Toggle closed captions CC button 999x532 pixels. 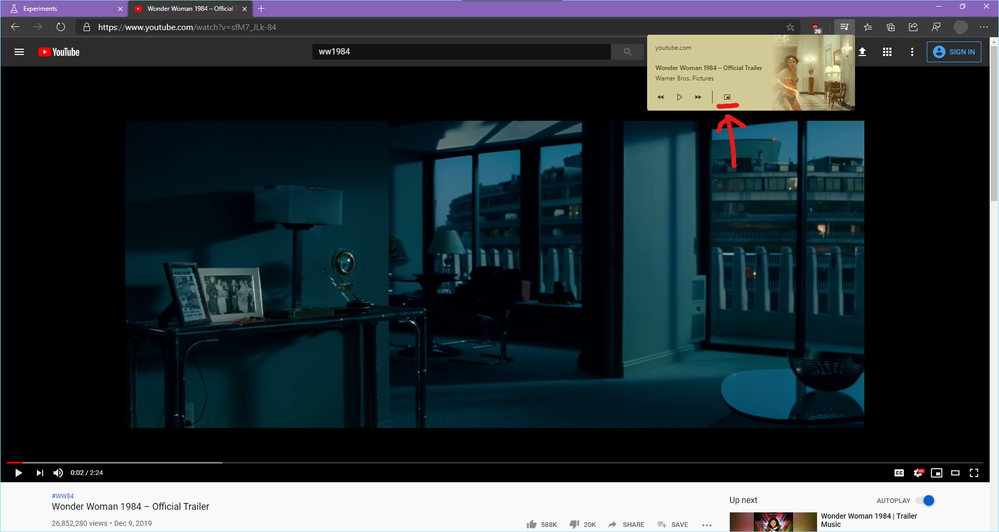coord(899,473)
